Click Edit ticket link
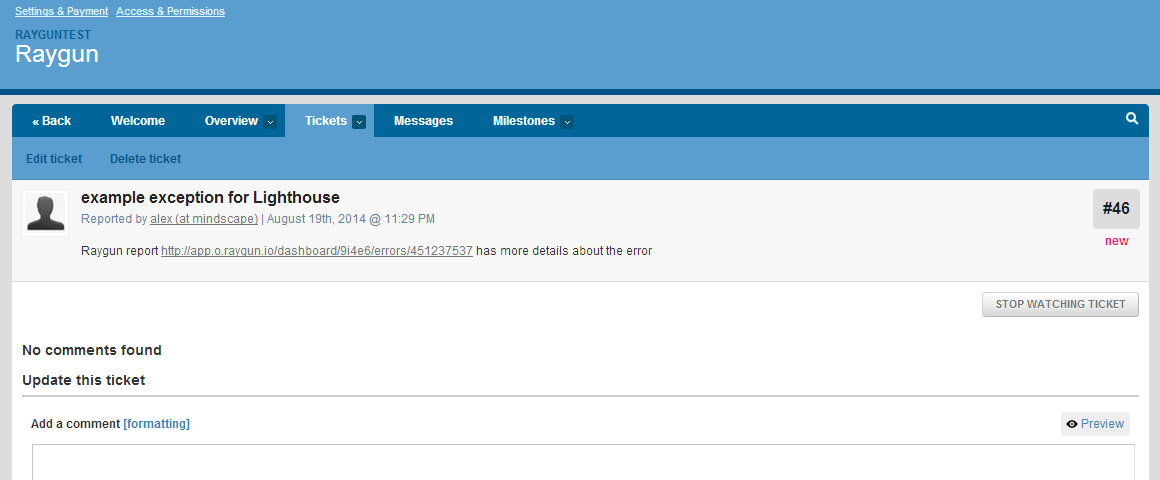 point(54,158)
